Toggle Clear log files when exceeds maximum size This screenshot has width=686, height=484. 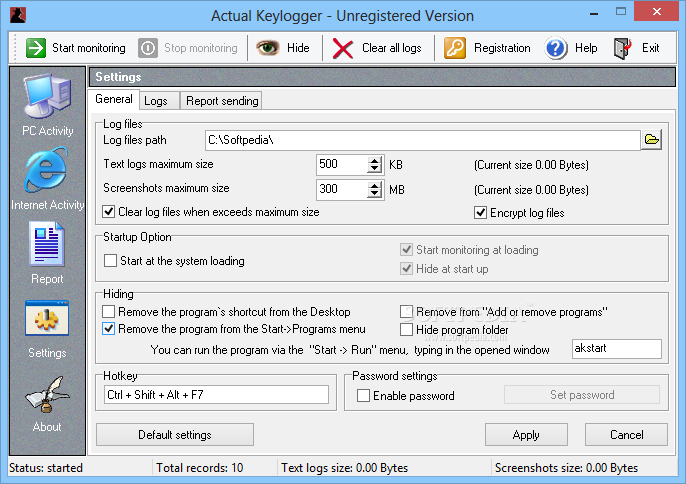pos(108,212)
